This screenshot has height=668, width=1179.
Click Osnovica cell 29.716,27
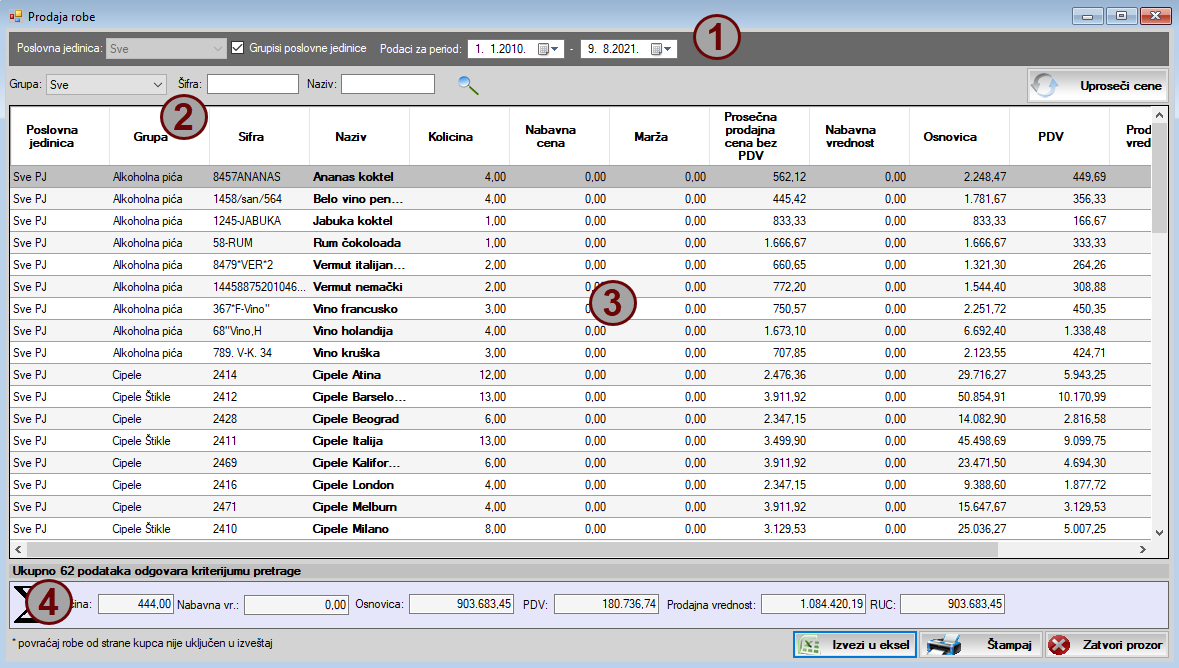click(959, 375)
